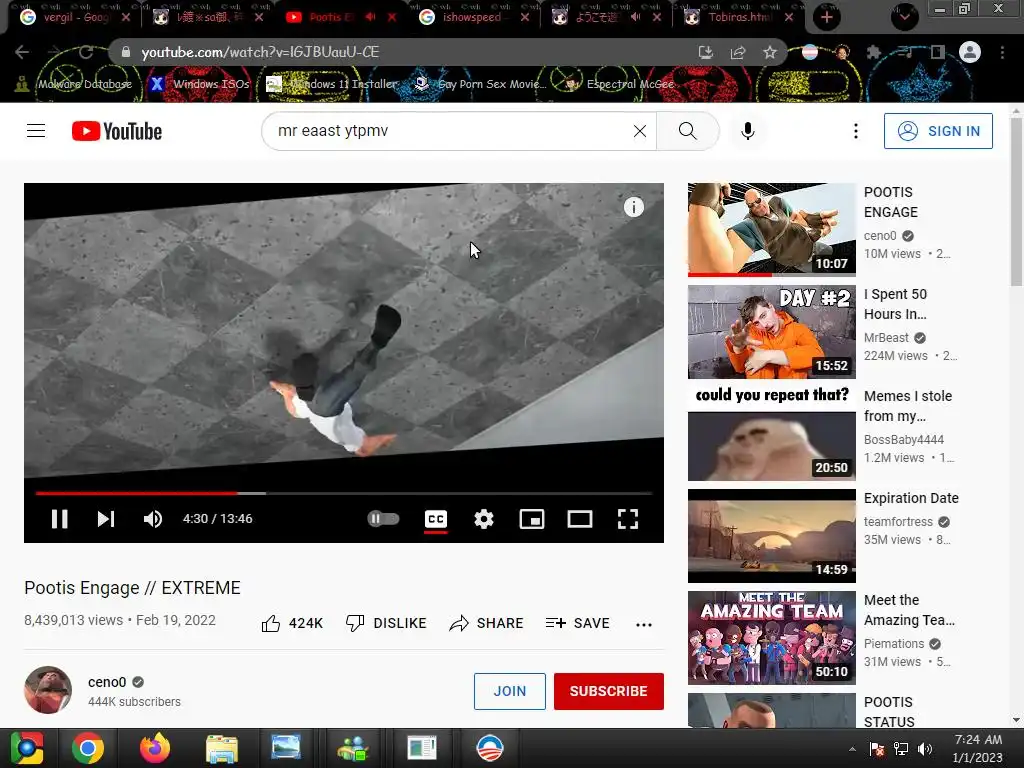The image size is (1024, 768).
Task: Reload the current page
Action: (86, 52)
